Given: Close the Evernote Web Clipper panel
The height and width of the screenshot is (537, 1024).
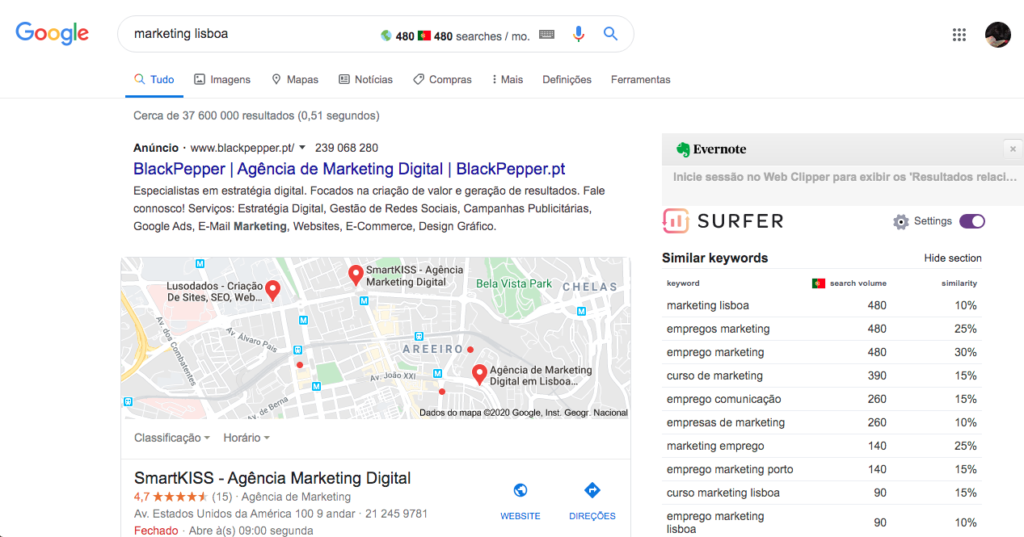Looking at the screenshot, I should click(x=1012, y=149).
